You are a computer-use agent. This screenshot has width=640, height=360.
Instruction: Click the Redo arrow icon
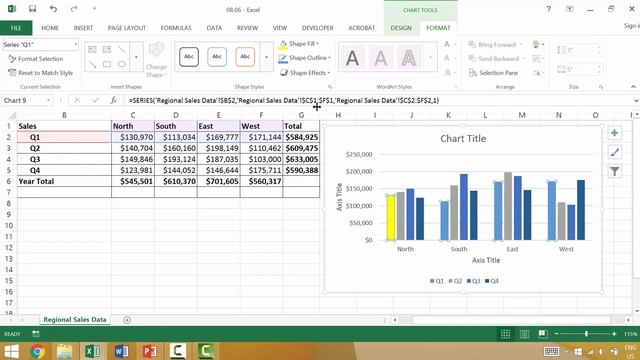(74, 9)
